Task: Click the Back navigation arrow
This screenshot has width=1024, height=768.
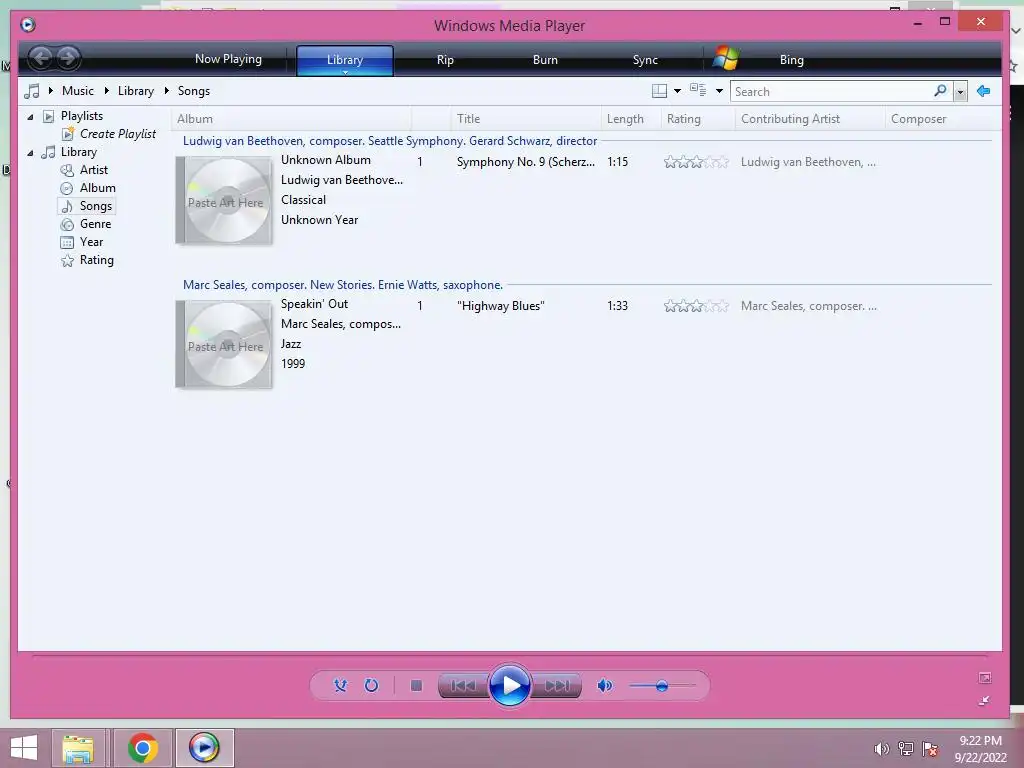Action: pos(41,58)
